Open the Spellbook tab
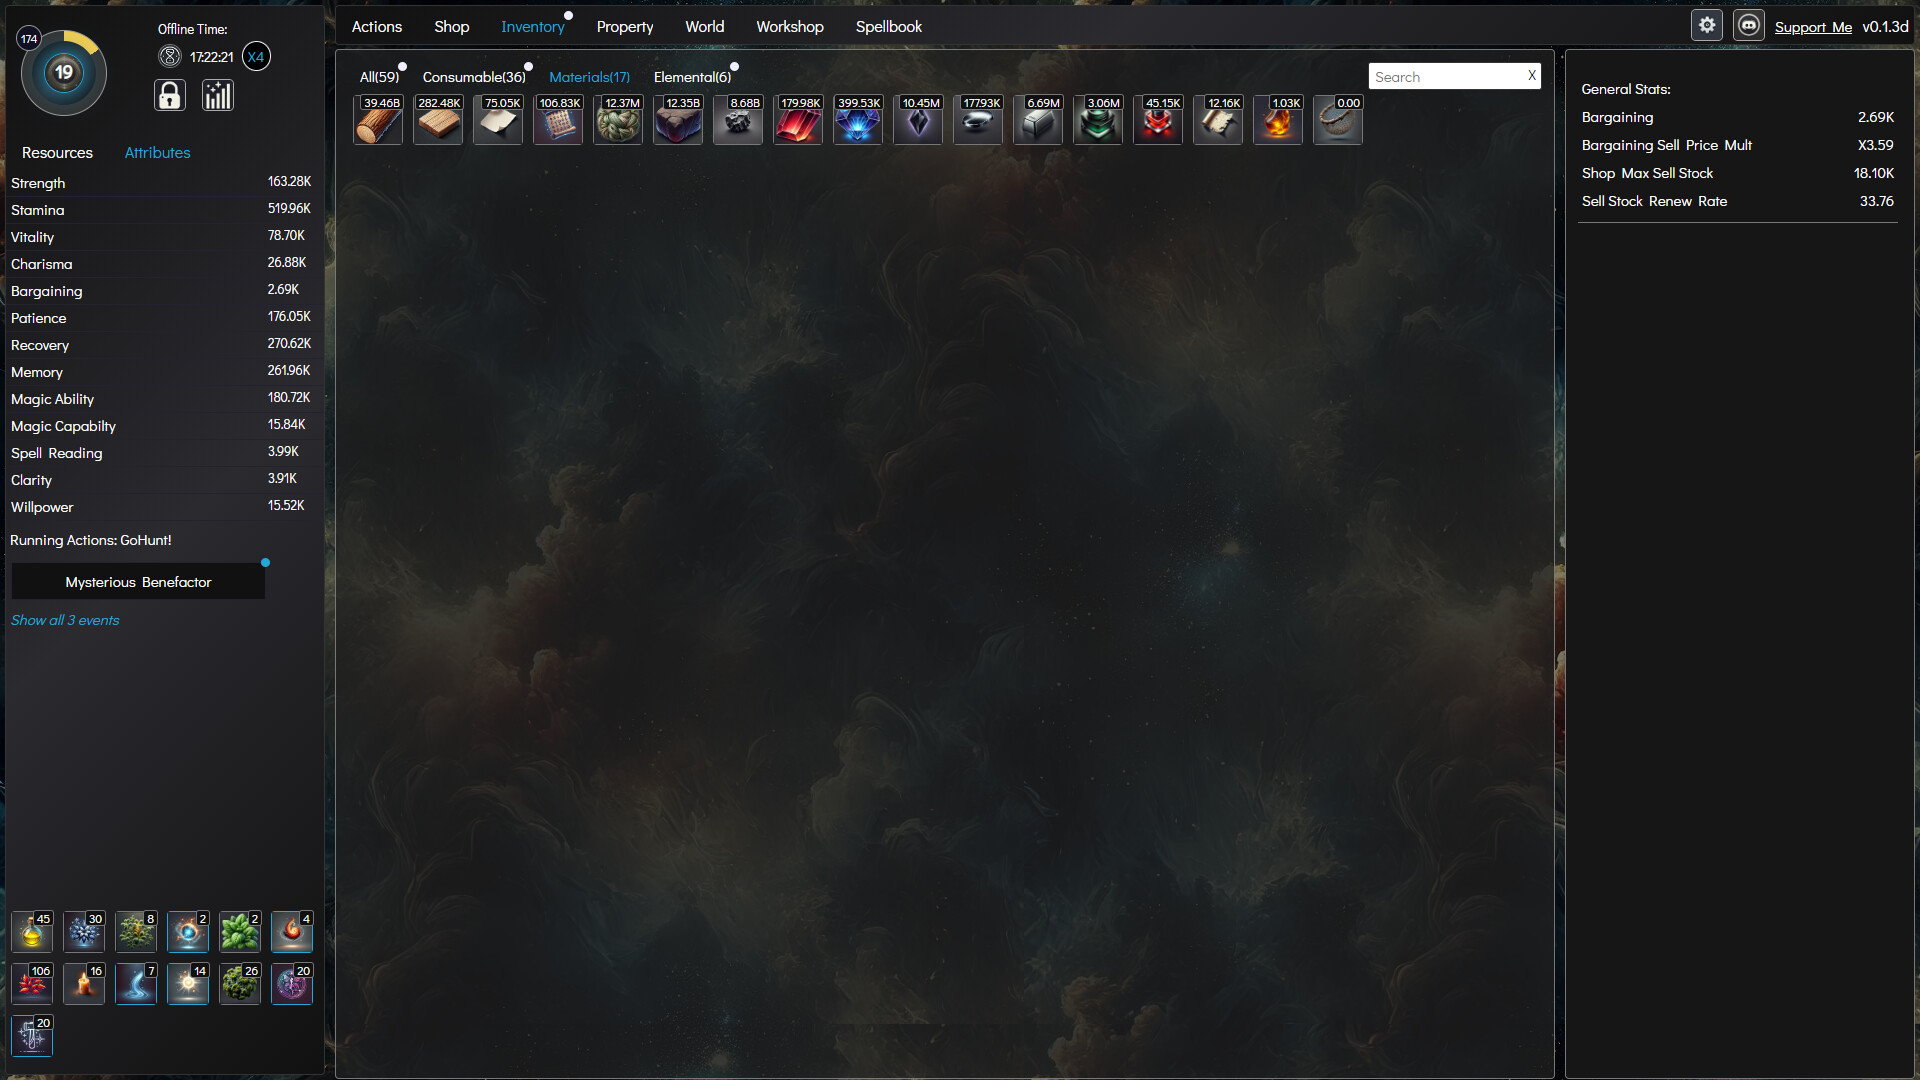This screenshot has height=1080, width=1920. 888,26
